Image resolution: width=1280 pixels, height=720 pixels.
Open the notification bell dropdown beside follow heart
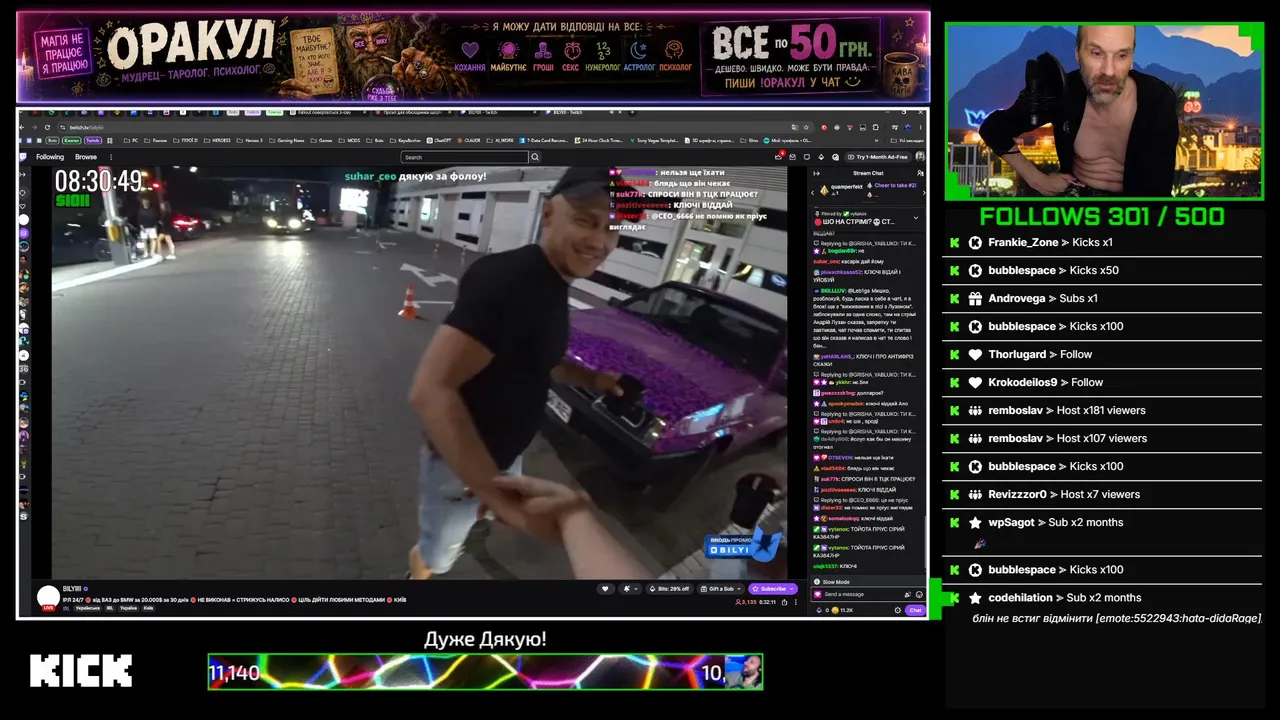pos(630,589)
